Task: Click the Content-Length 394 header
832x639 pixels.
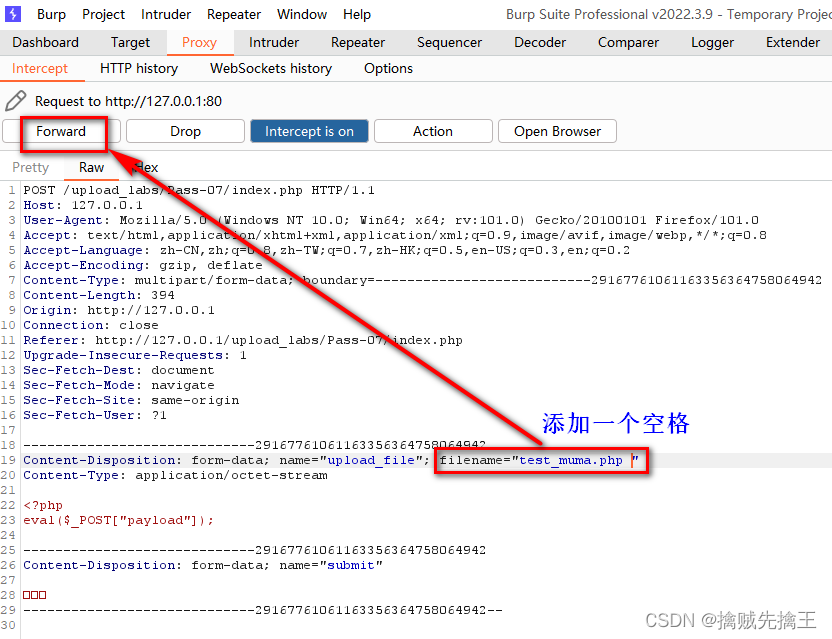Action: pos(99,295)
